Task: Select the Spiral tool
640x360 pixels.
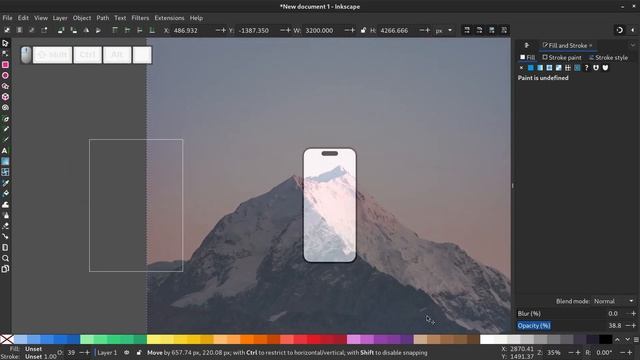Action: (5, 108)
